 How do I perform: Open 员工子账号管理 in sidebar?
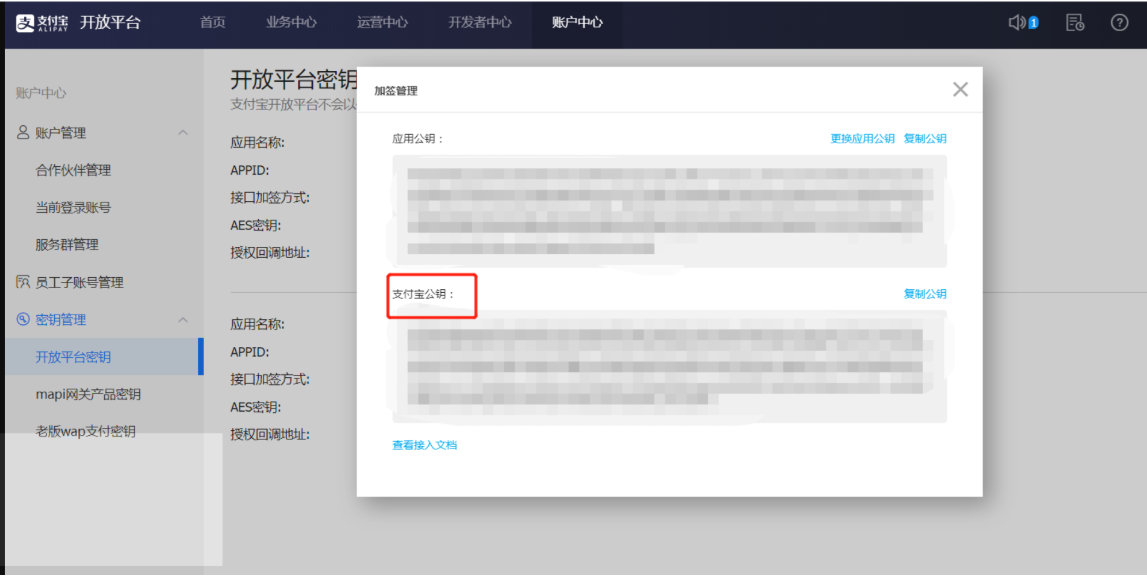79,282
